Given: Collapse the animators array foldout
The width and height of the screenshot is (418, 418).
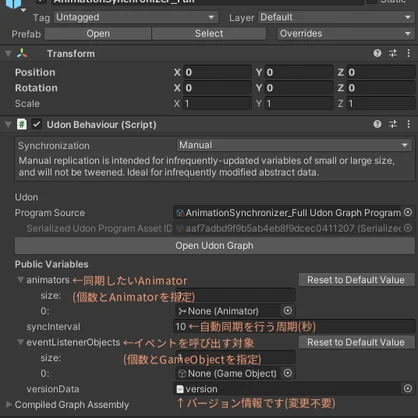Looking at the screenshot, I should coord(21,280).
